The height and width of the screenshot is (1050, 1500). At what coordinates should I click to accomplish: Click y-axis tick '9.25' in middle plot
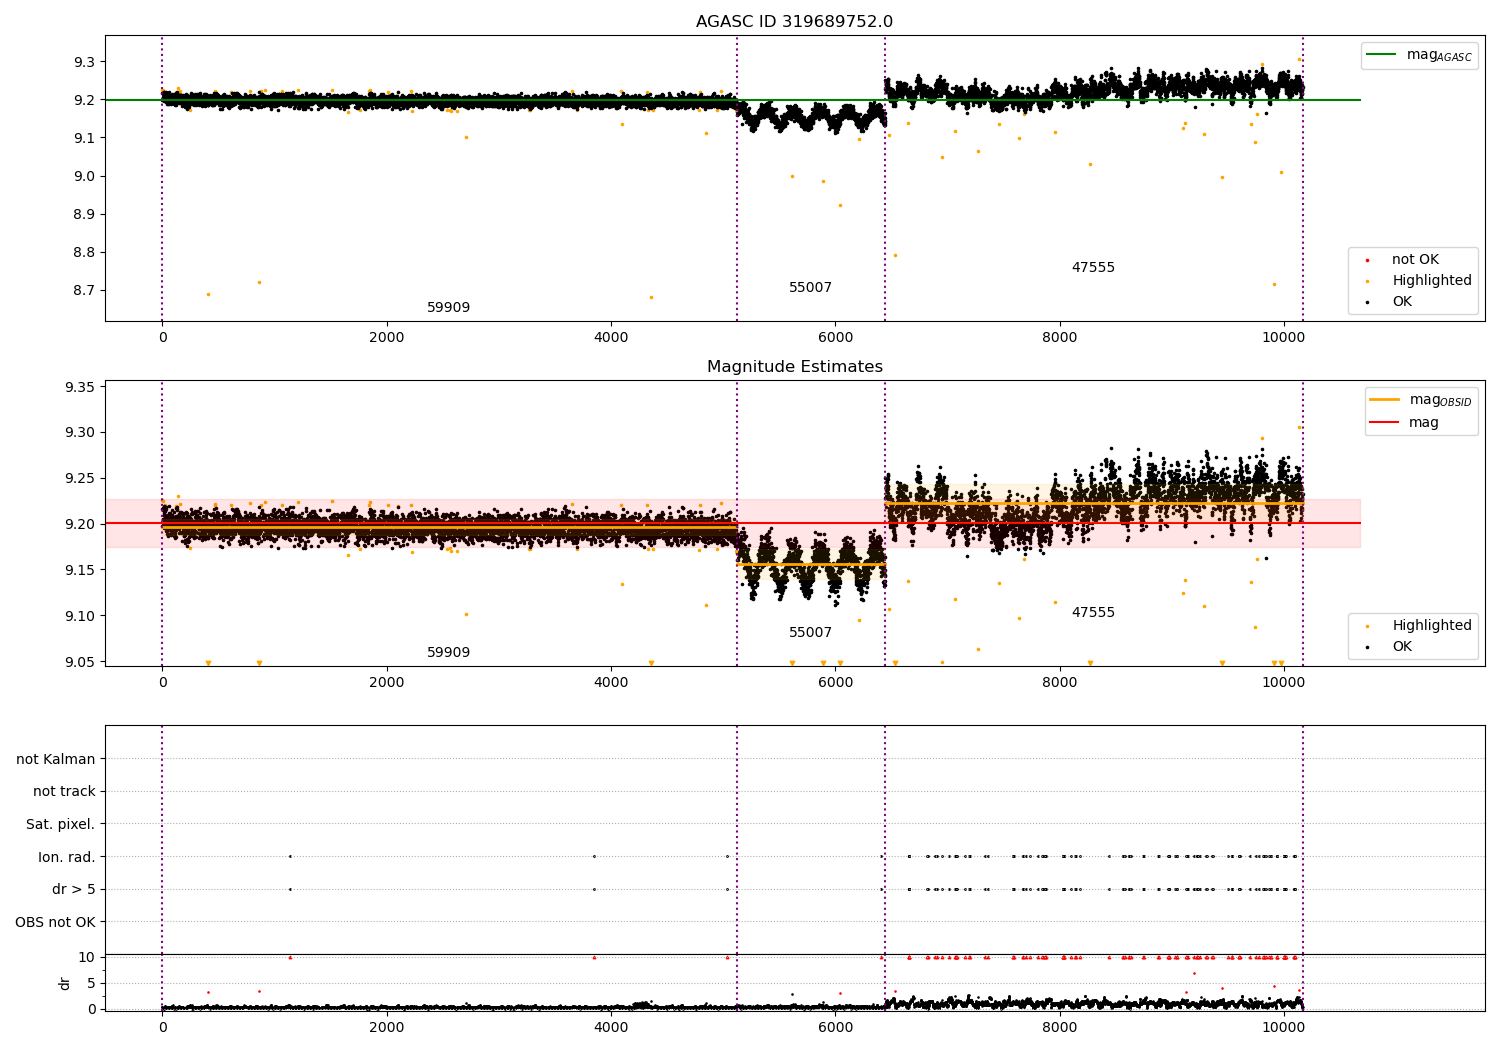[80, 479]
